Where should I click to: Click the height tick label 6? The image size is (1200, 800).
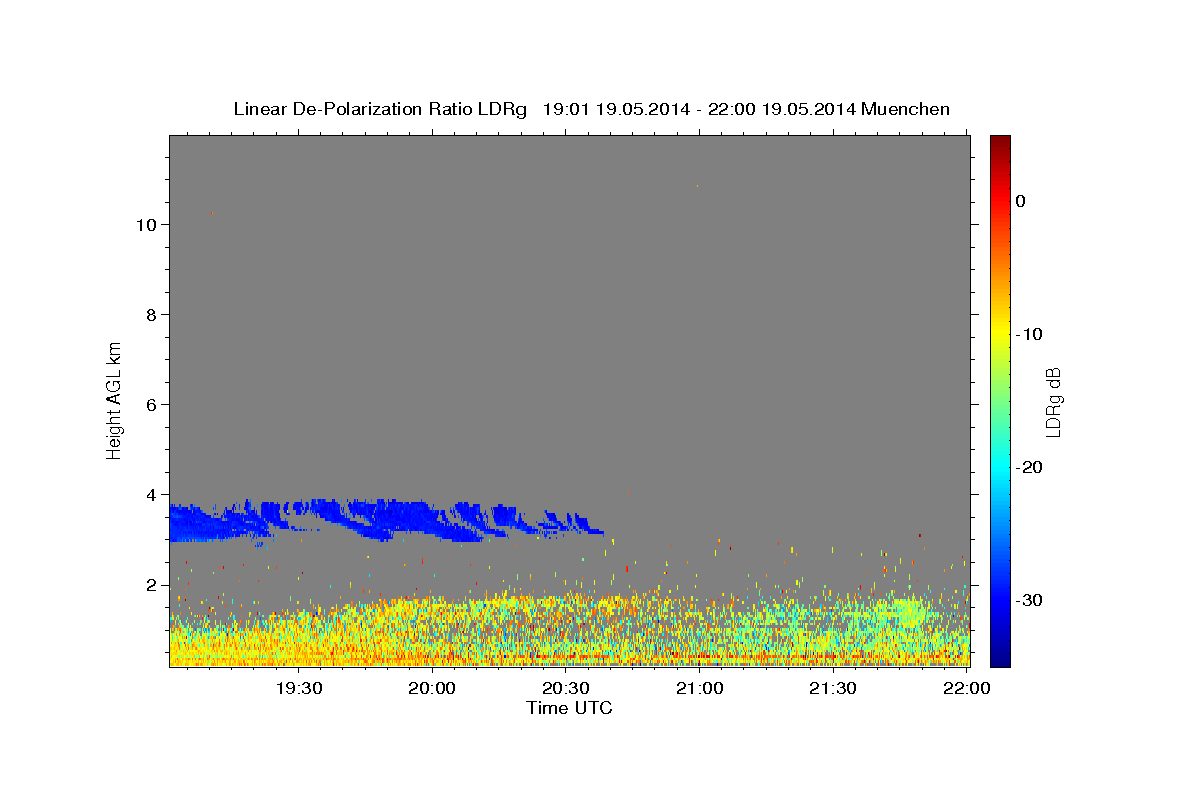152,404
